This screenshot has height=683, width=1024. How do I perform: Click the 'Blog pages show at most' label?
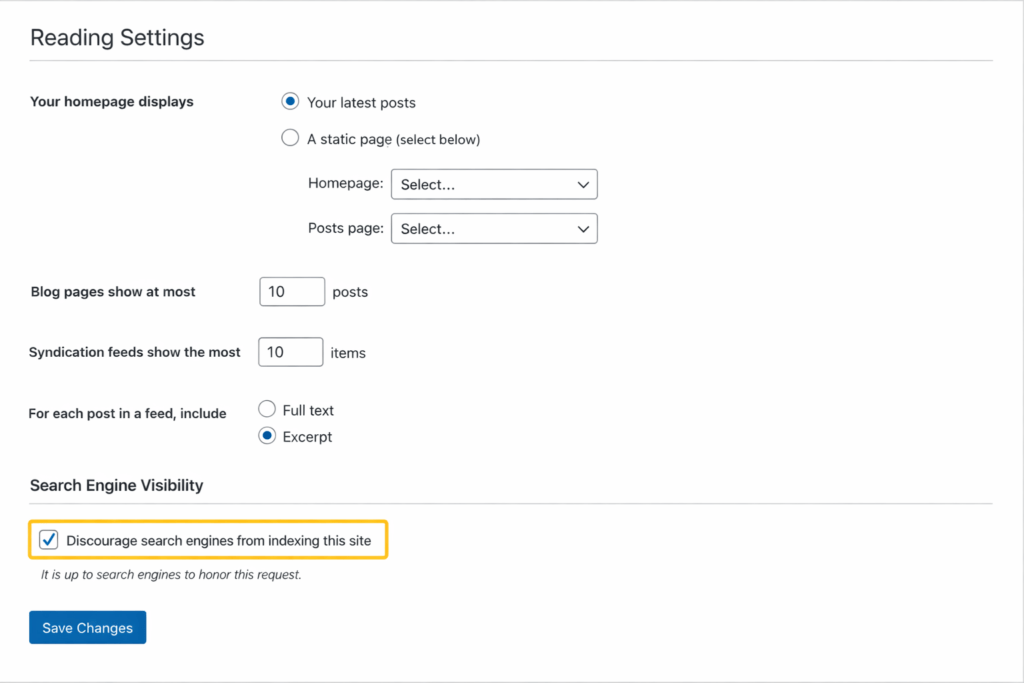point(113,292)
